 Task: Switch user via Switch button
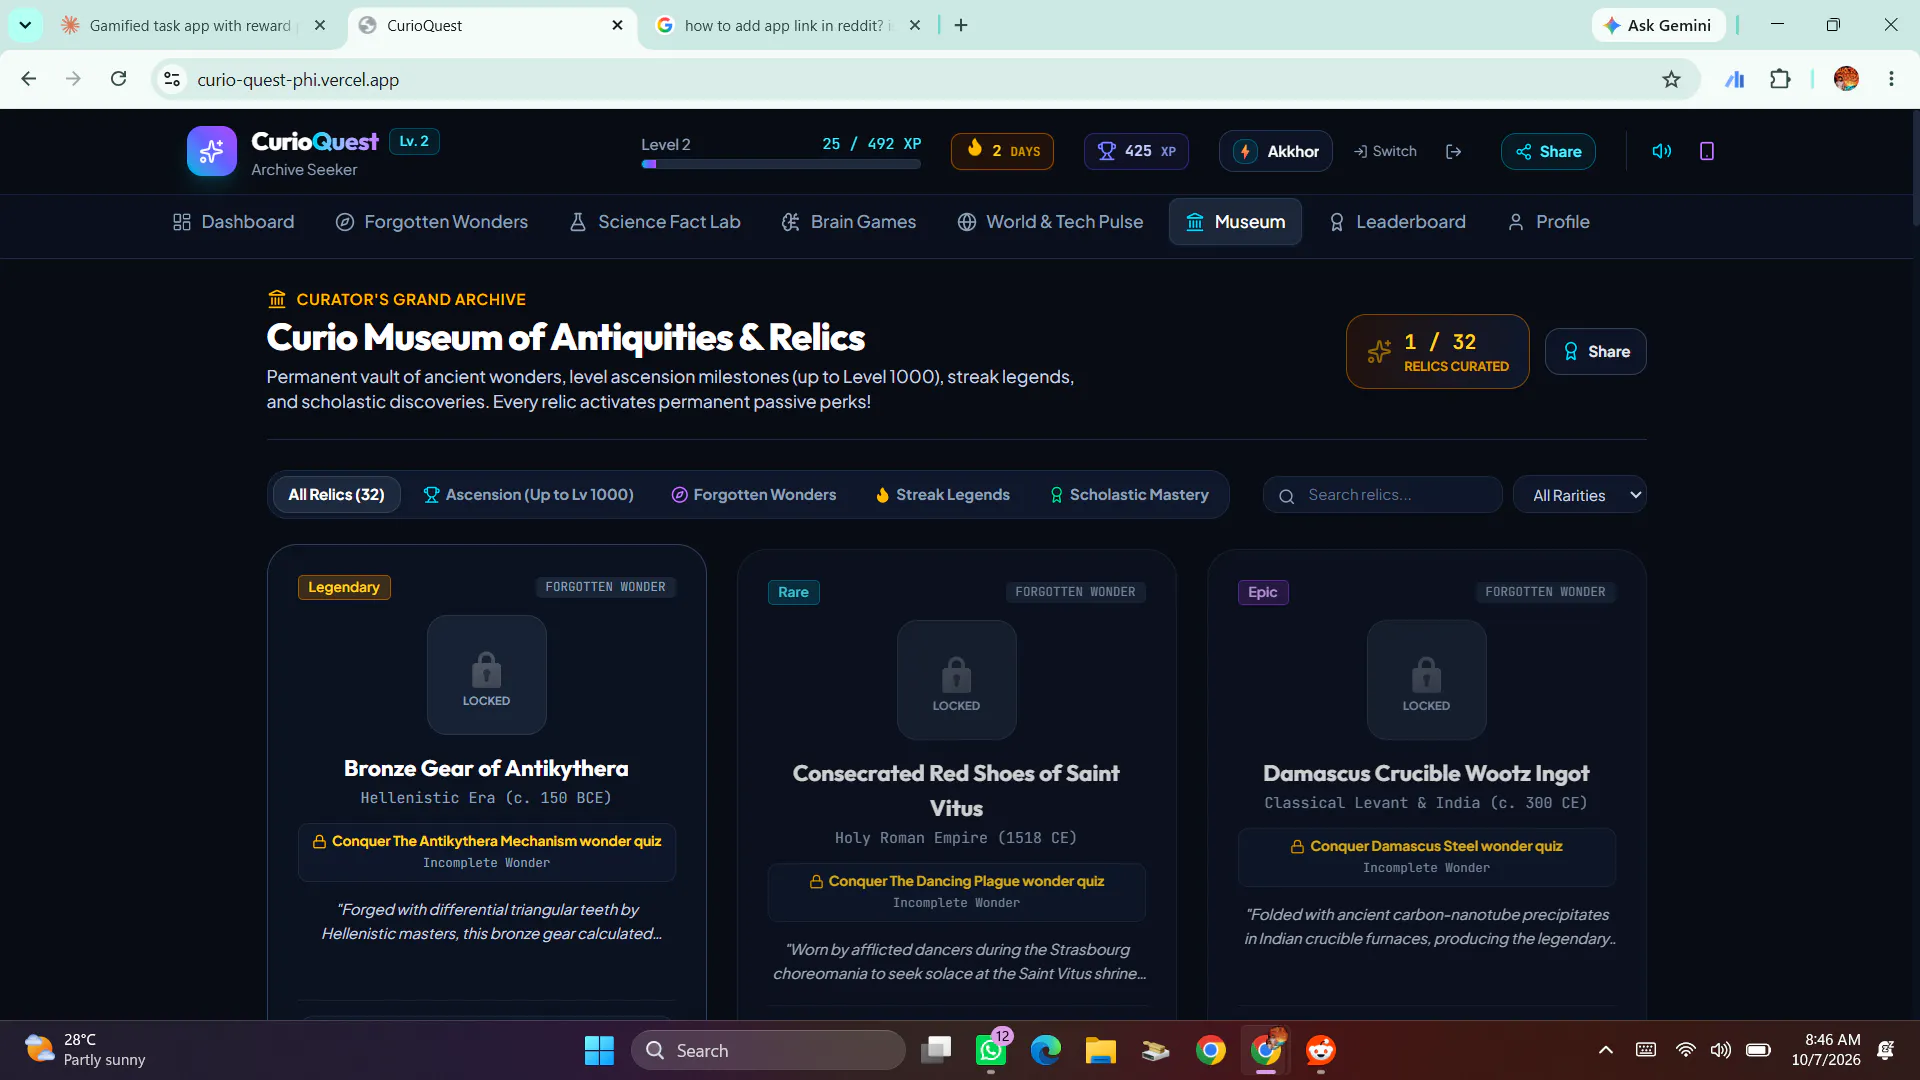click(x=1385, y=151)
